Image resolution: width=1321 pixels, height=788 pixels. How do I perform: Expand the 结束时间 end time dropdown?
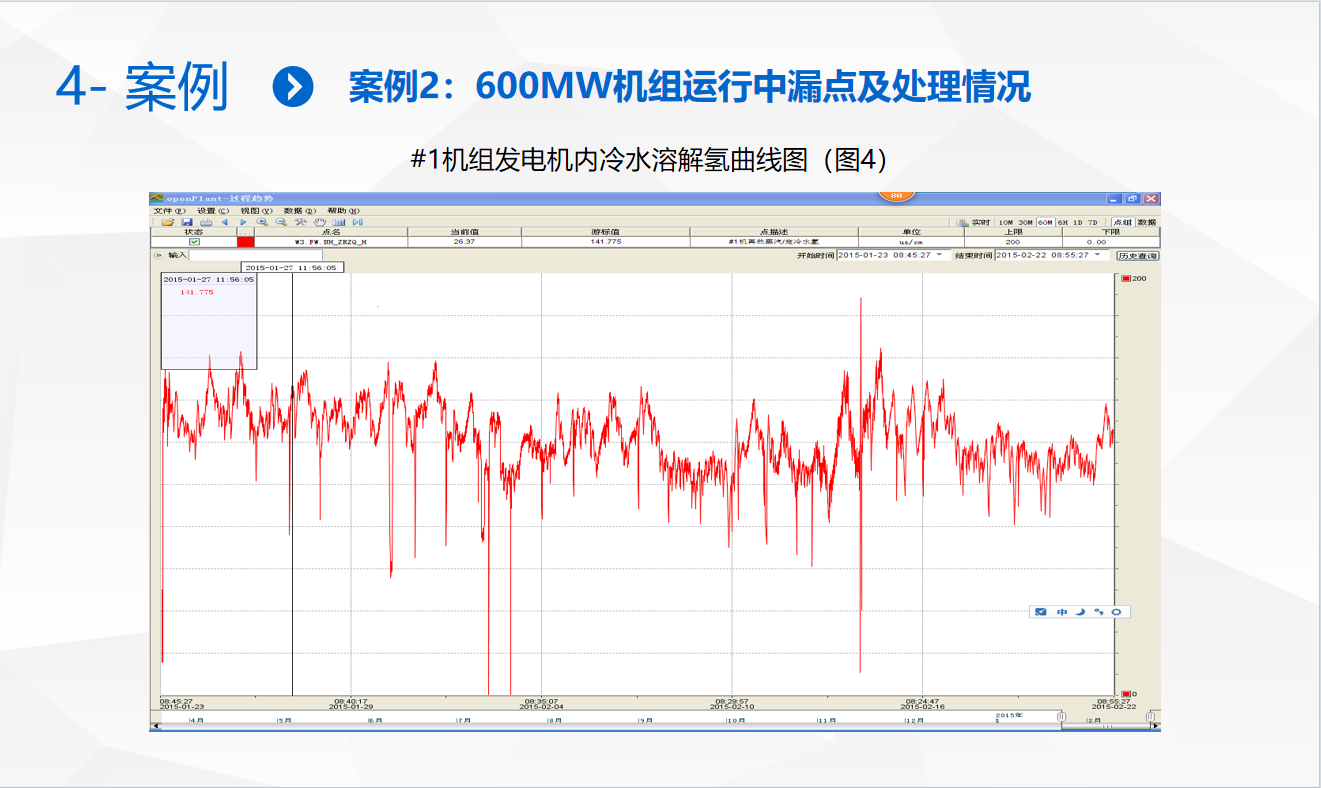[1098, 255]
